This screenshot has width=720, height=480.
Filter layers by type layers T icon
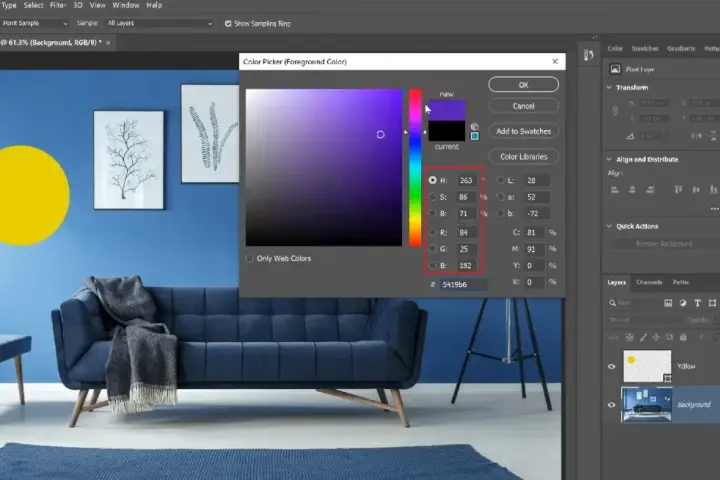(698, 303)
